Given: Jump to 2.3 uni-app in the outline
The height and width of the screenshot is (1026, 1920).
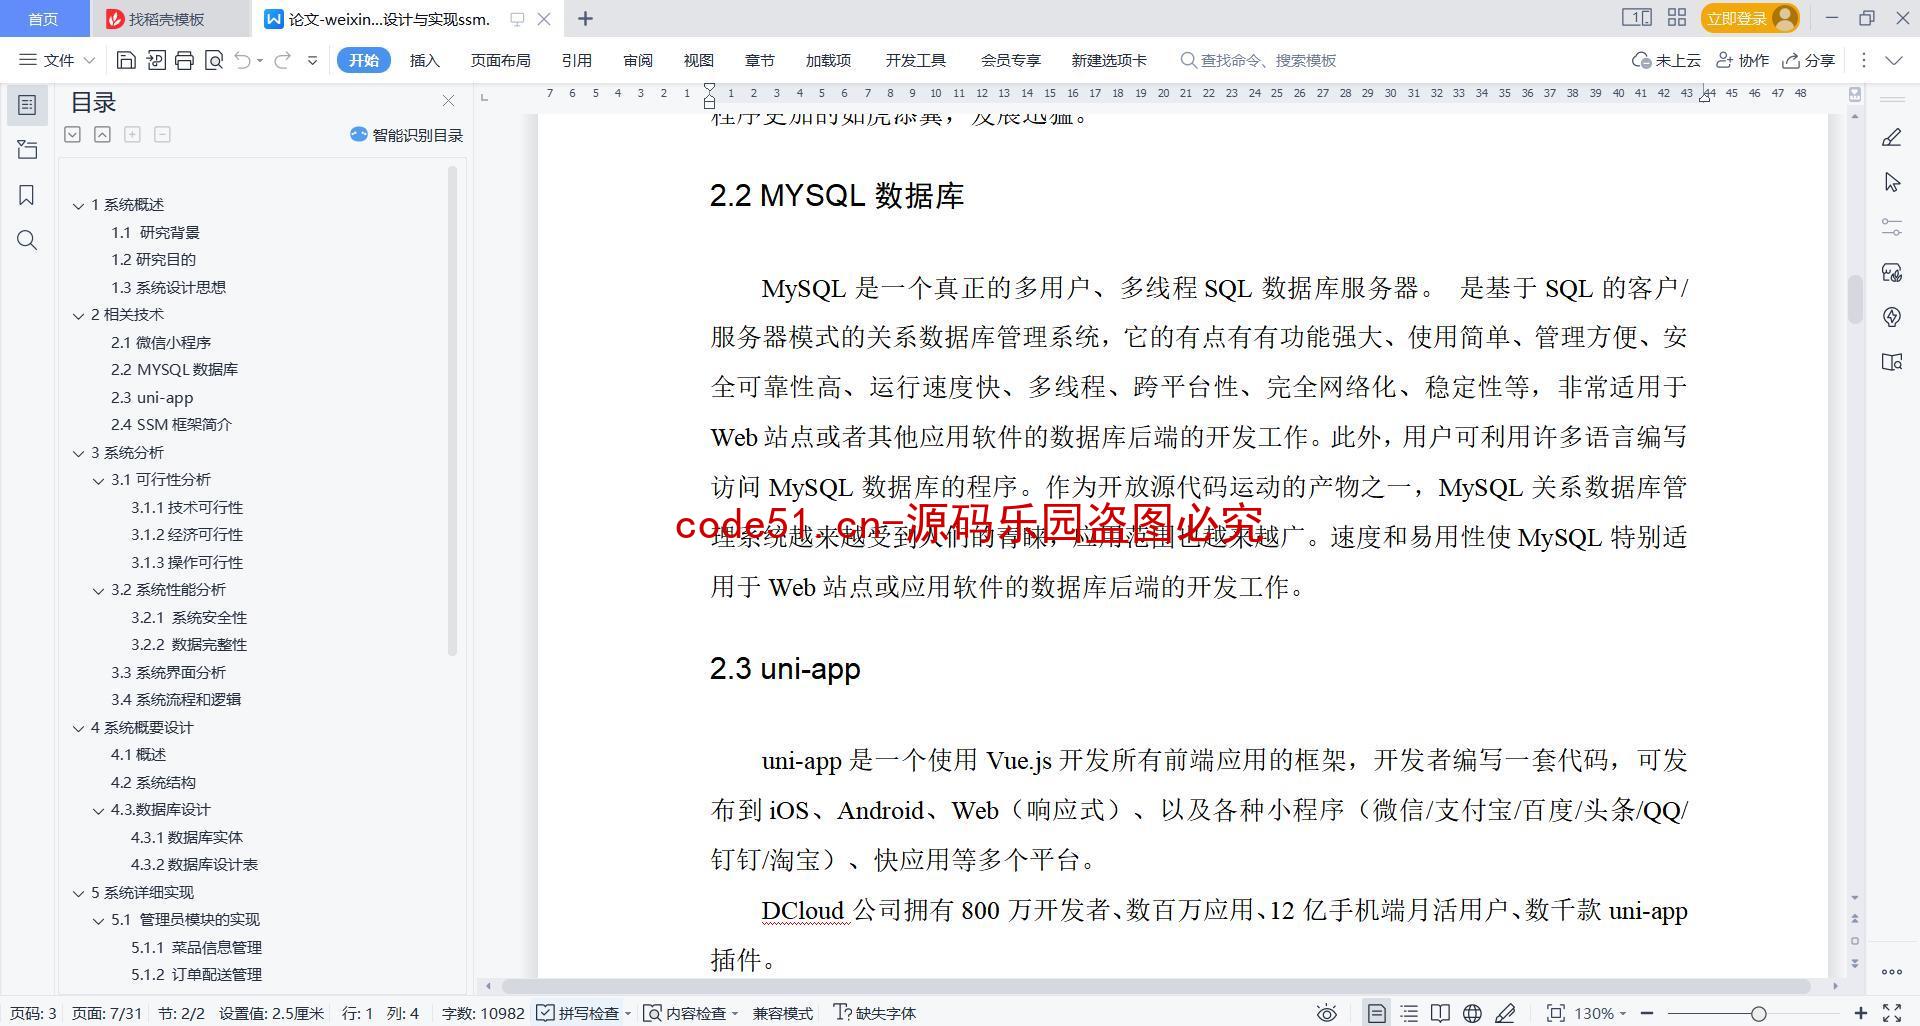Looking at the screenshot, I should pyautogui.click(x=152, y=397).
